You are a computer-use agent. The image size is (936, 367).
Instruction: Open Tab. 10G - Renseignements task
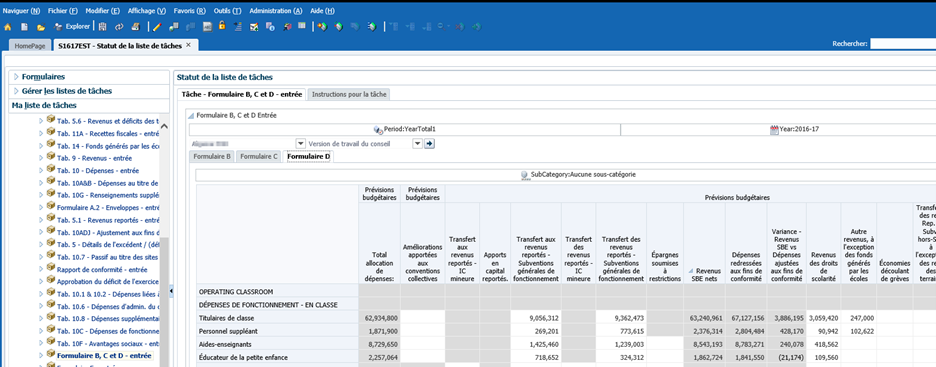click(107, 195)
